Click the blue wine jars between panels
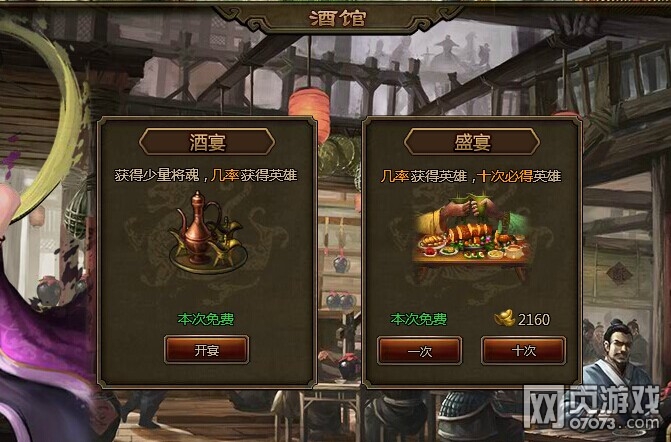 pos(341,301)
